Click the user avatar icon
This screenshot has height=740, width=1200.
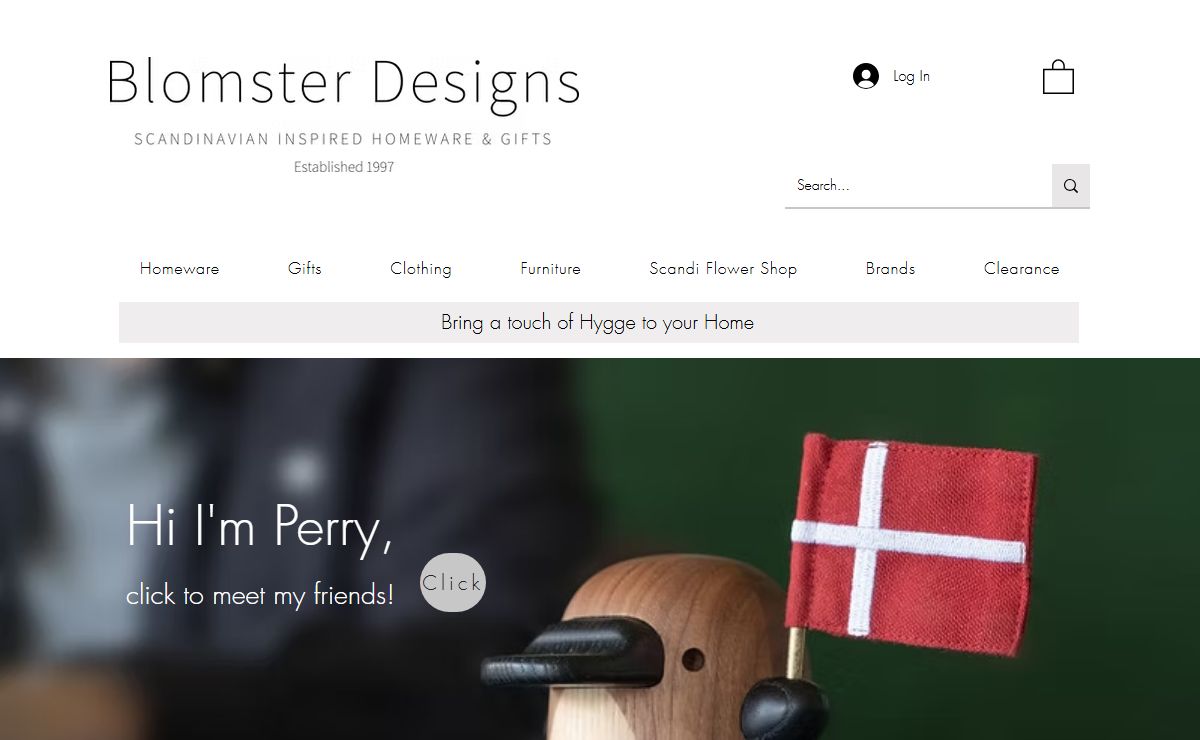pos(865,76)
